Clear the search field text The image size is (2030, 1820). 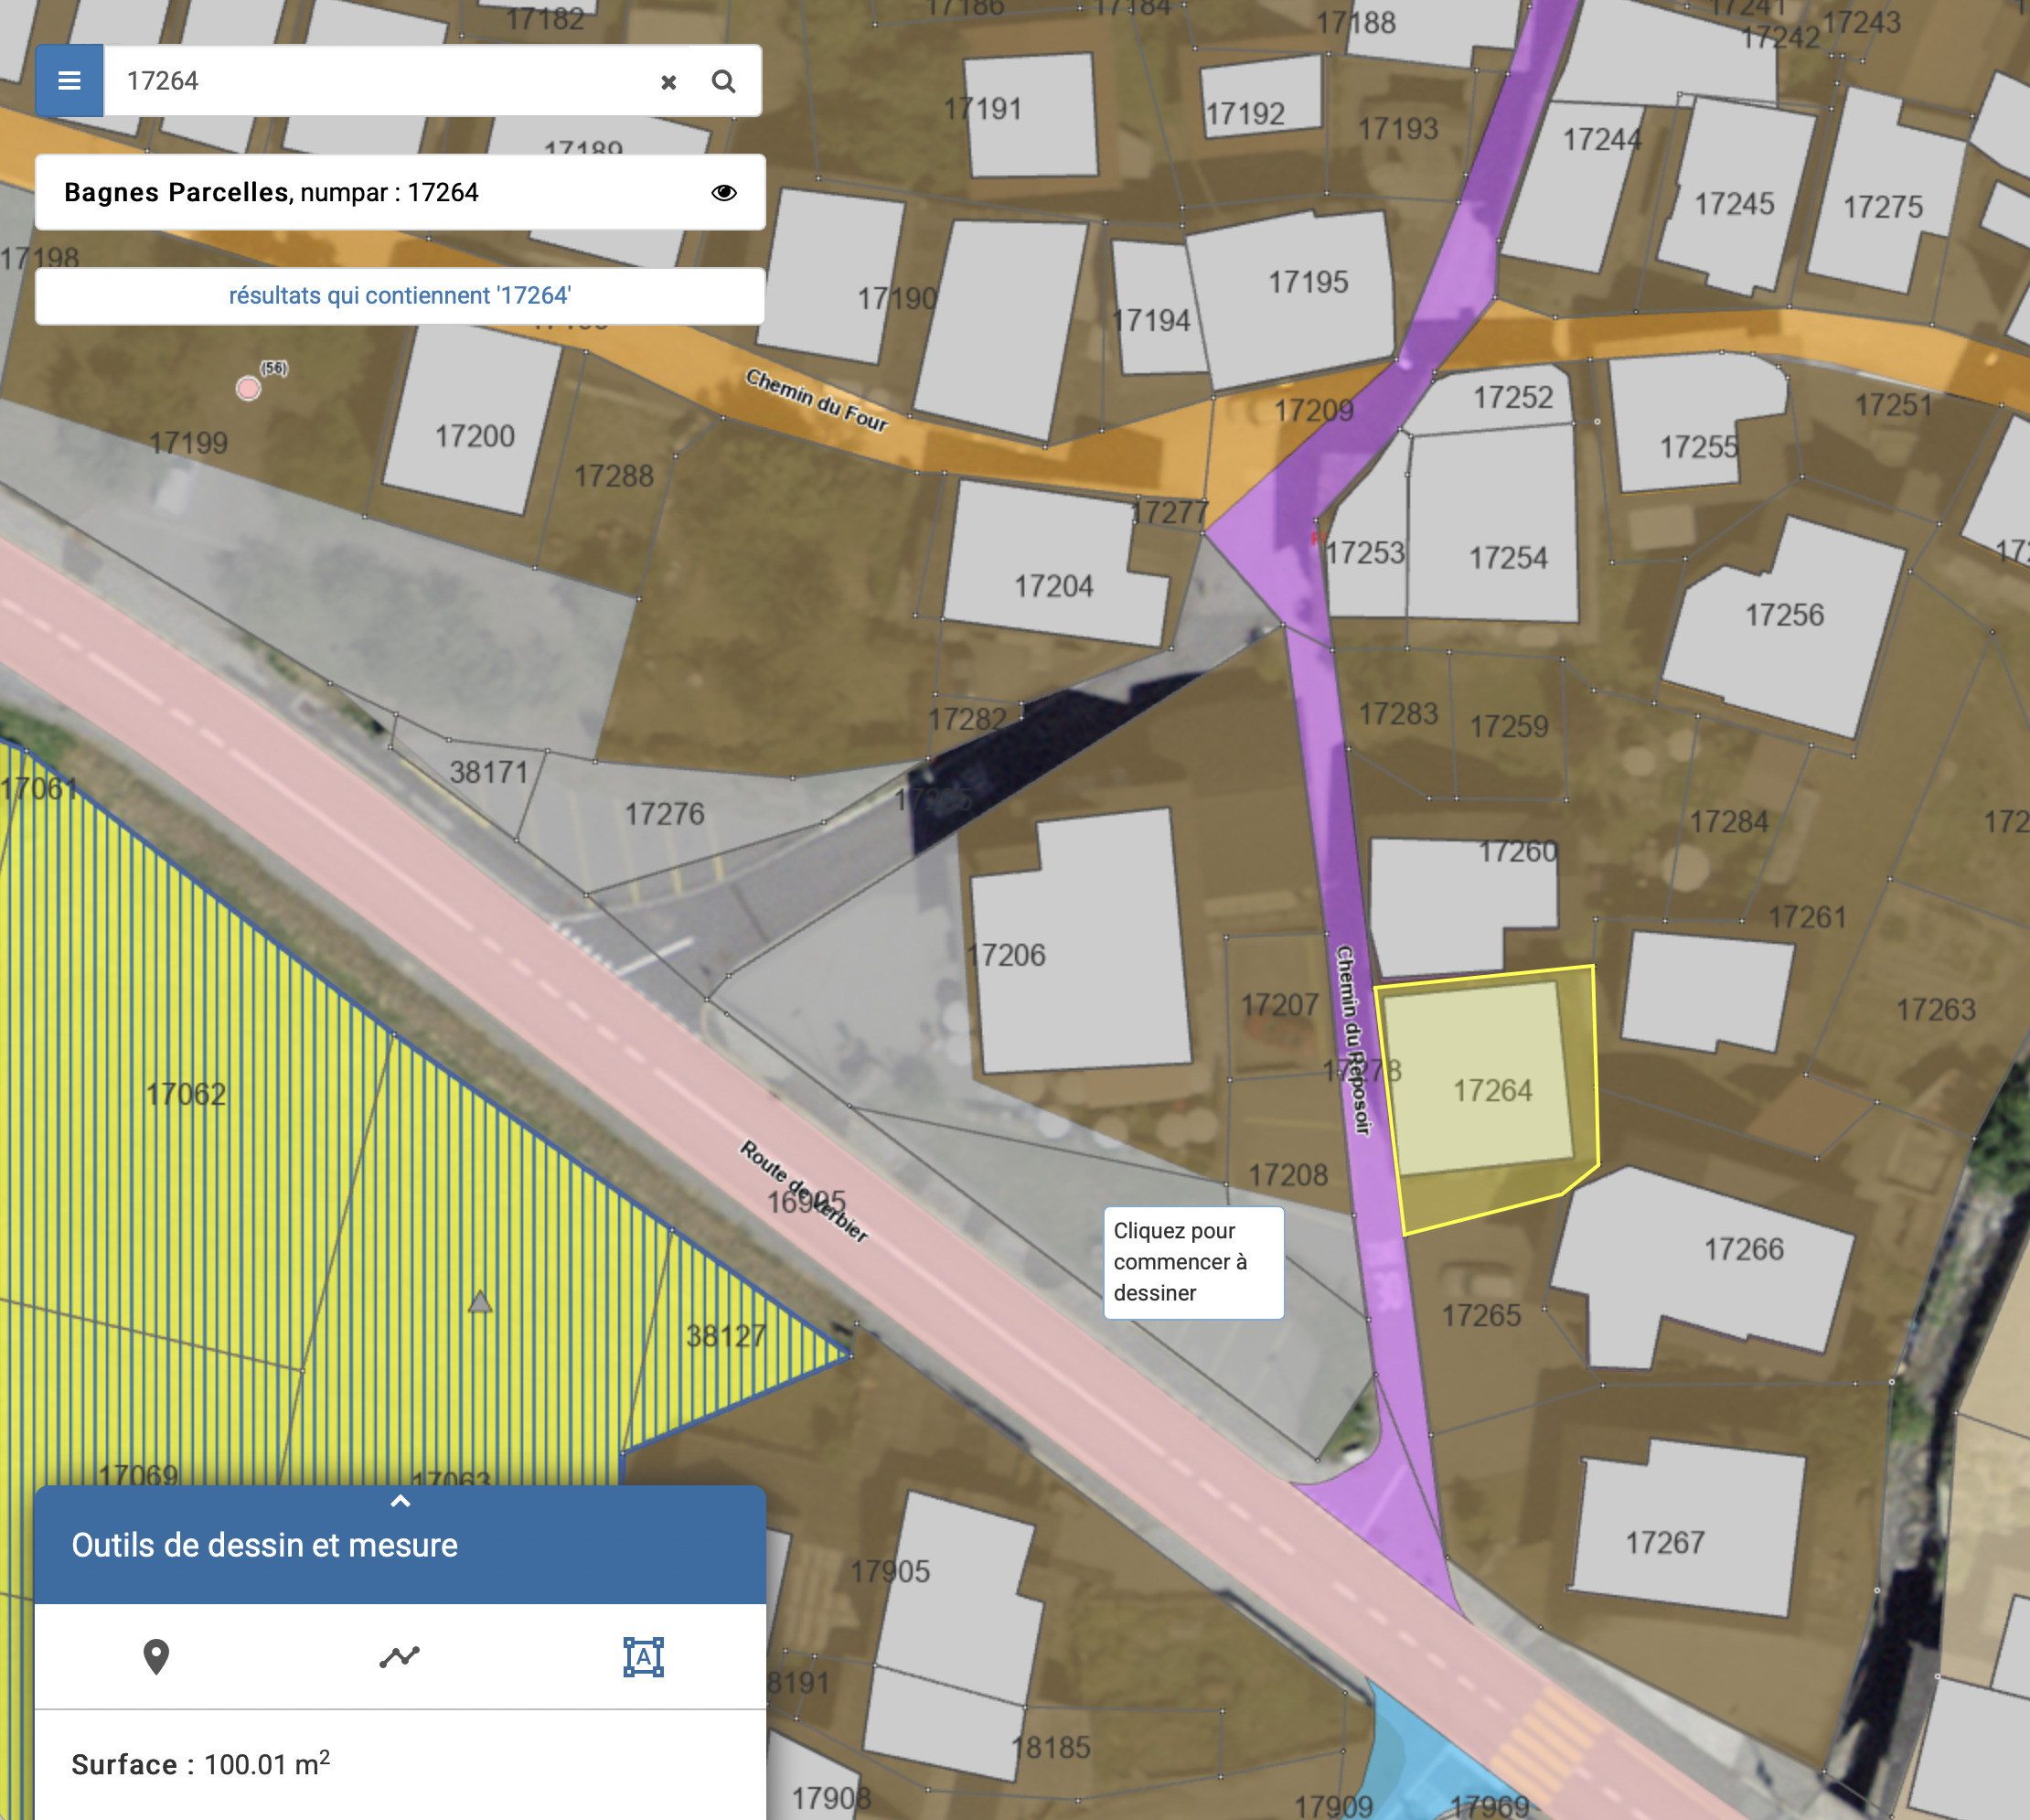coord(668,82)
